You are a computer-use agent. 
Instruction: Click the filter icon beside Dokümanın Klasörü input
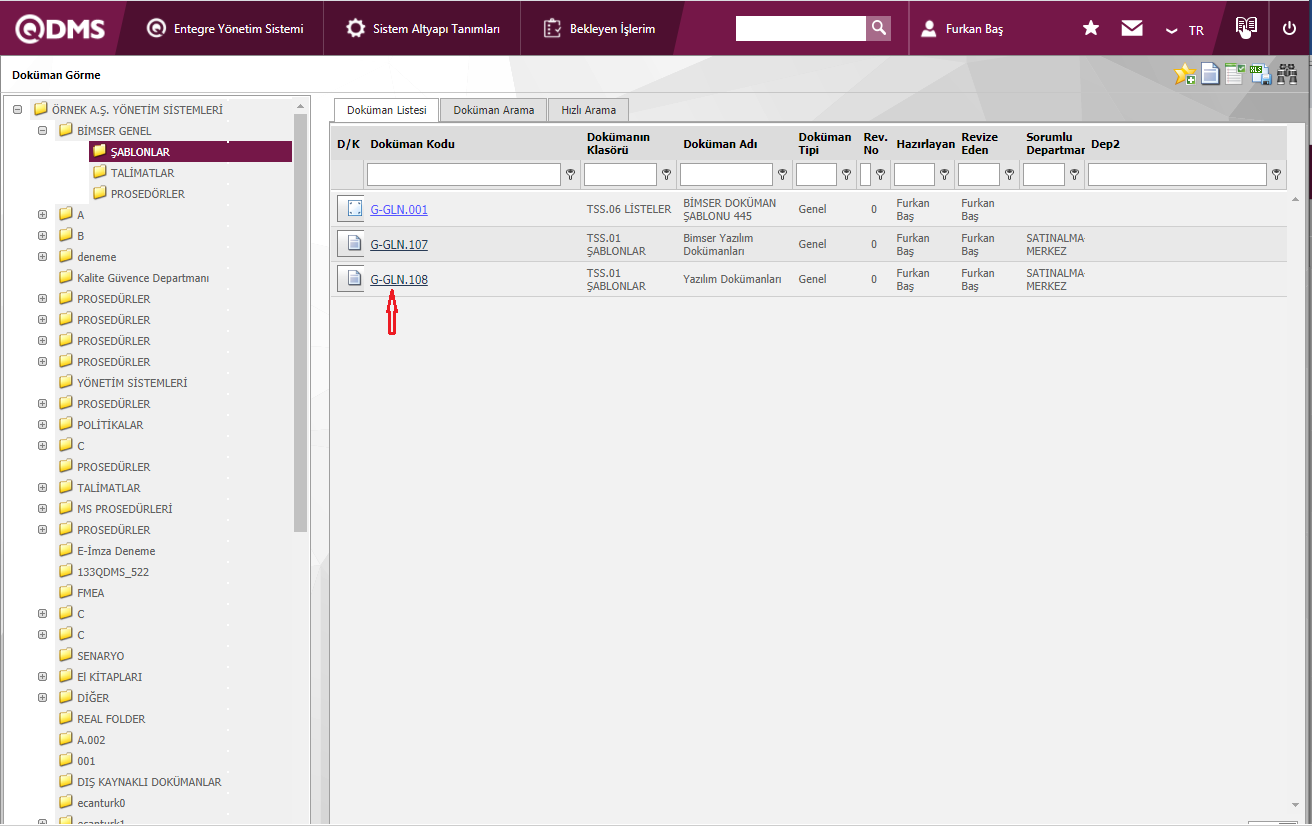click(667, 175)
